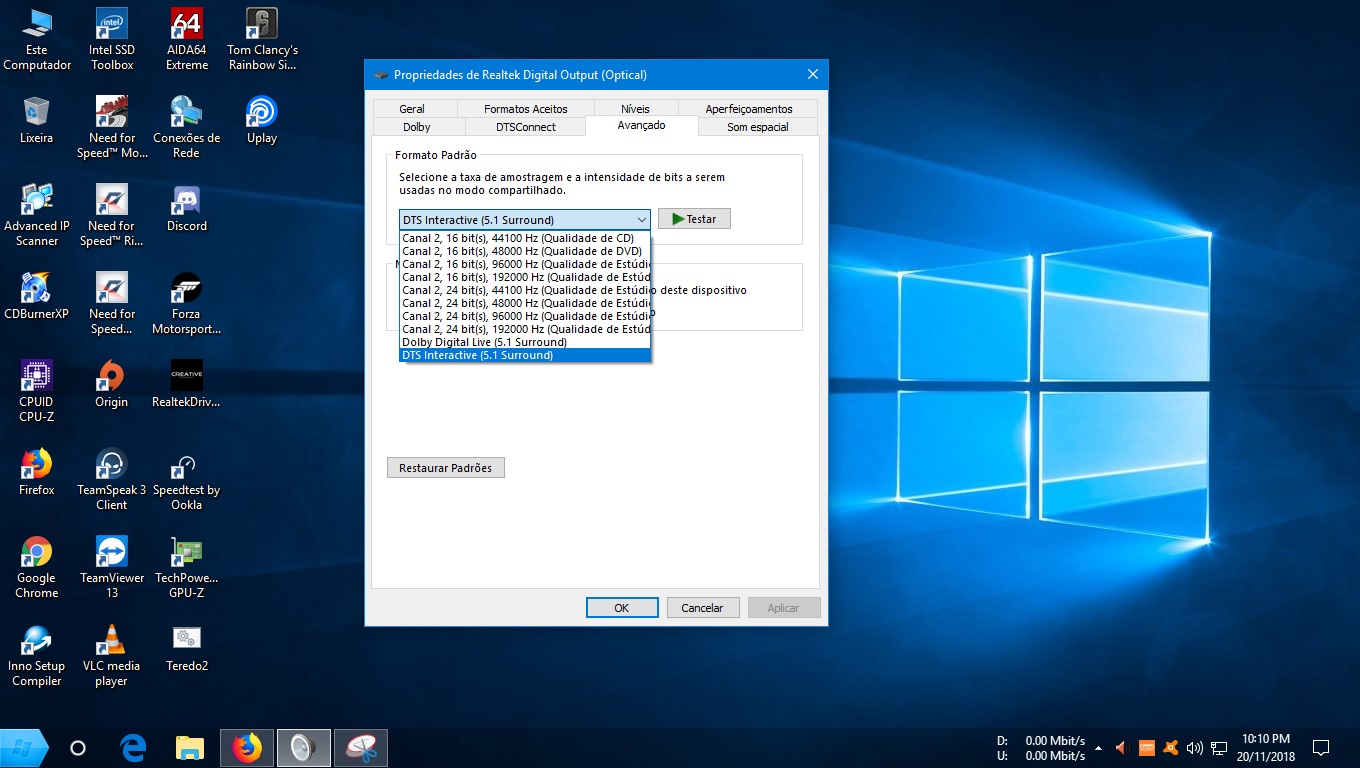Launch Discord from the desktop

coord(187,208)
